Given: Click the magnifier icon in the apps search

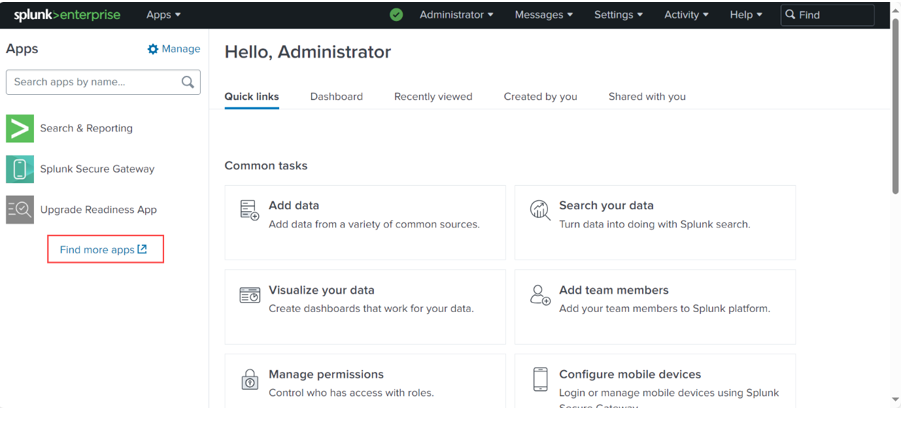Looking at the screenshot, I should click(188, 82).
